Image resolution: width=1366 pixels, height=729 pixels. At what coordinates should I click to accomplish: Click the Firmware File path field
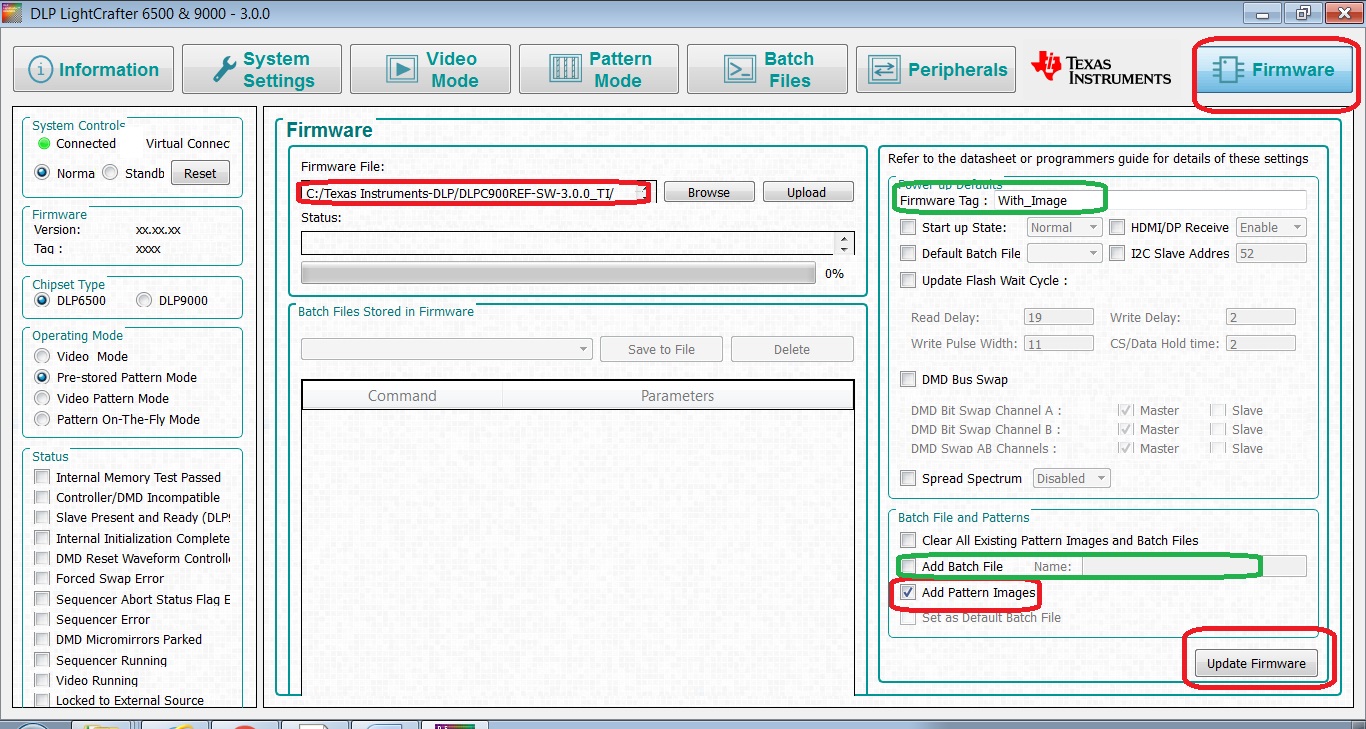(x=478, y=192)
